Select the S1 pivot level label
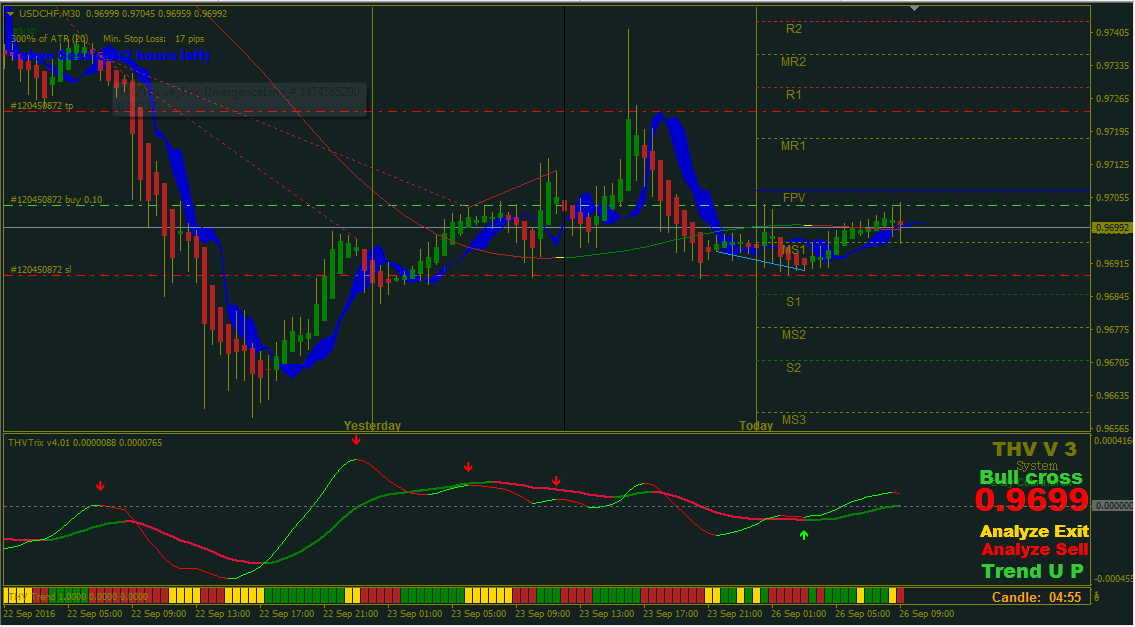1135x627 pixels. (794, 302)
